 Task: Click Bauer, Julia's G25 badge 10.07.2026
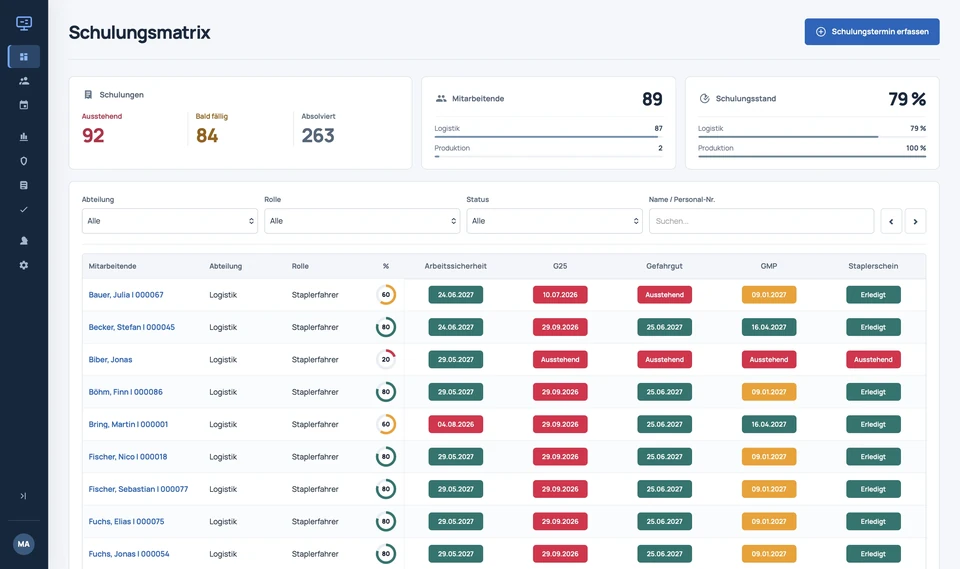click(560, 295)
